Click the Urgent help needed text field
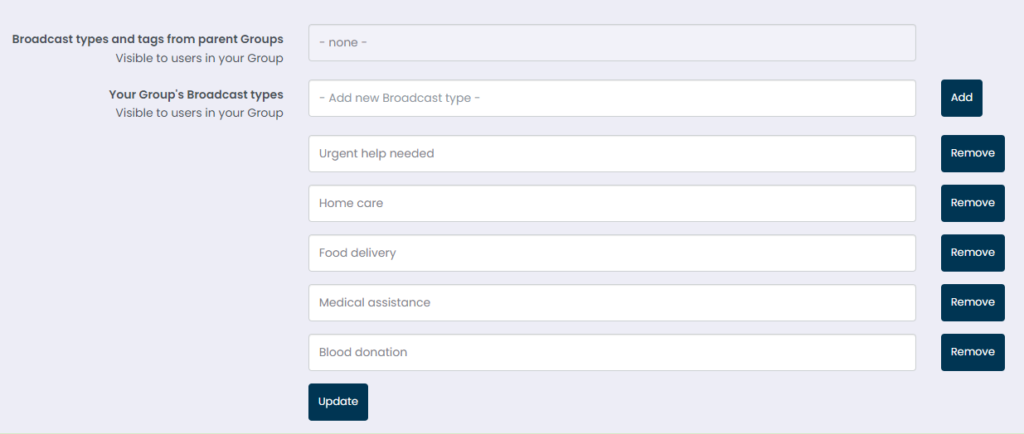Screen dimensions: 1024x434 click(611, 154)
